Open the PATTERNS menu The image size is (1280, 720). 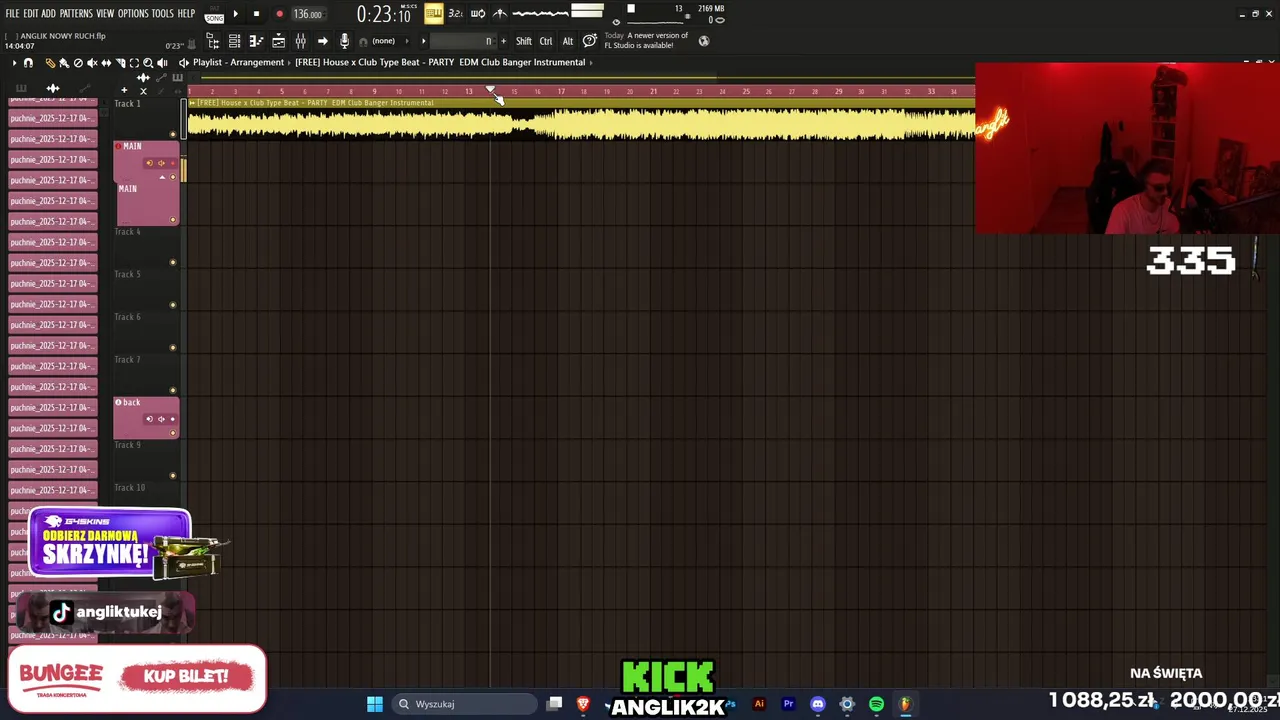pyautogui.click(x=76, y=14)
